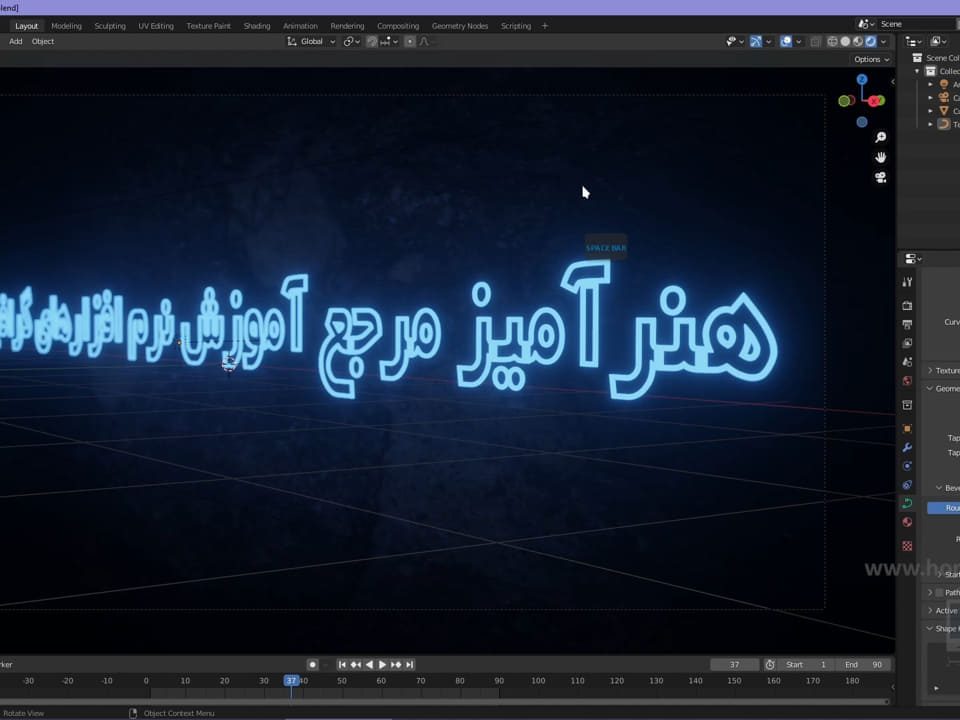The image size is (960, 720).
Task: Open the Scene properties tab
Action: 907,362
